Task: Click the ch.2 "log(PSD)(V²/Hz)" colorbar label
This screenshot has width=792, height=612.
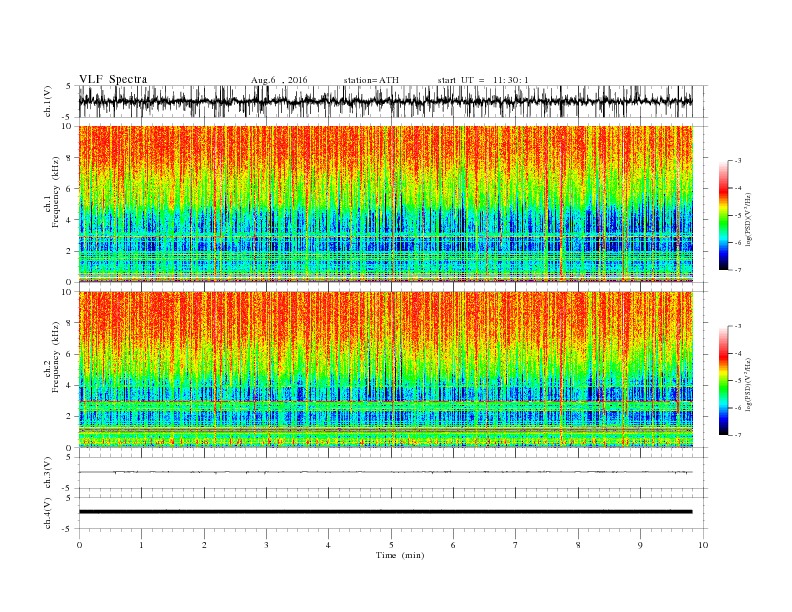Action: (748, 384)
